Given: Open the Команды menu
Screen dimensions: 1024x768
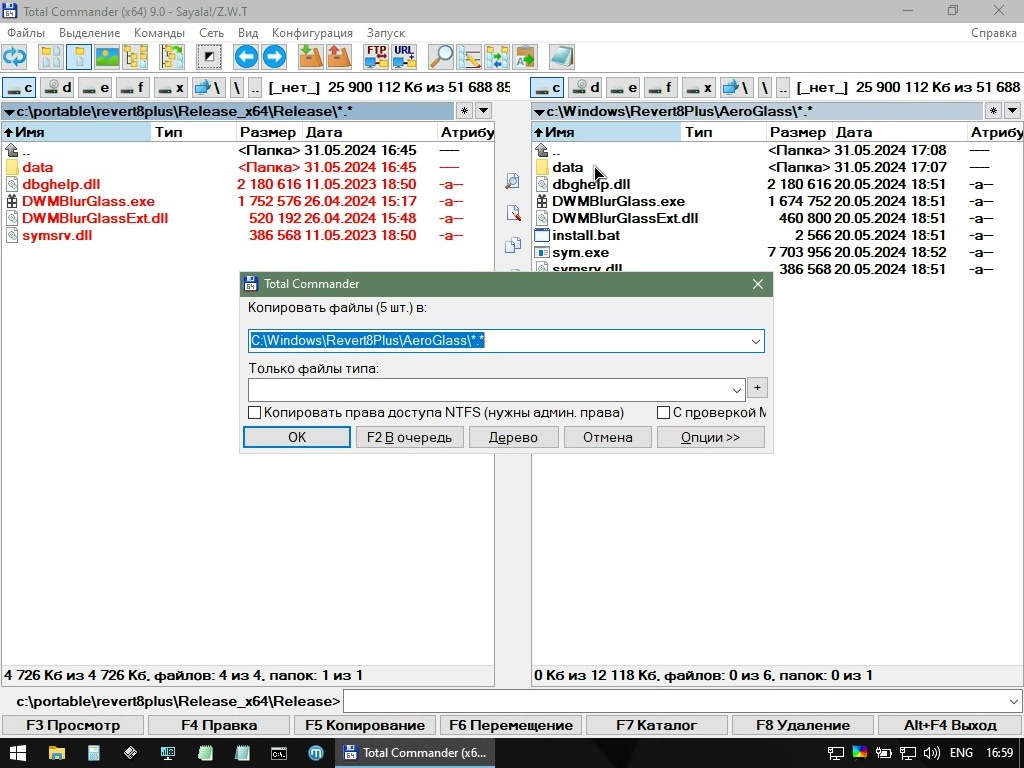Looking at the screenshot, I should tap(159, 33).
